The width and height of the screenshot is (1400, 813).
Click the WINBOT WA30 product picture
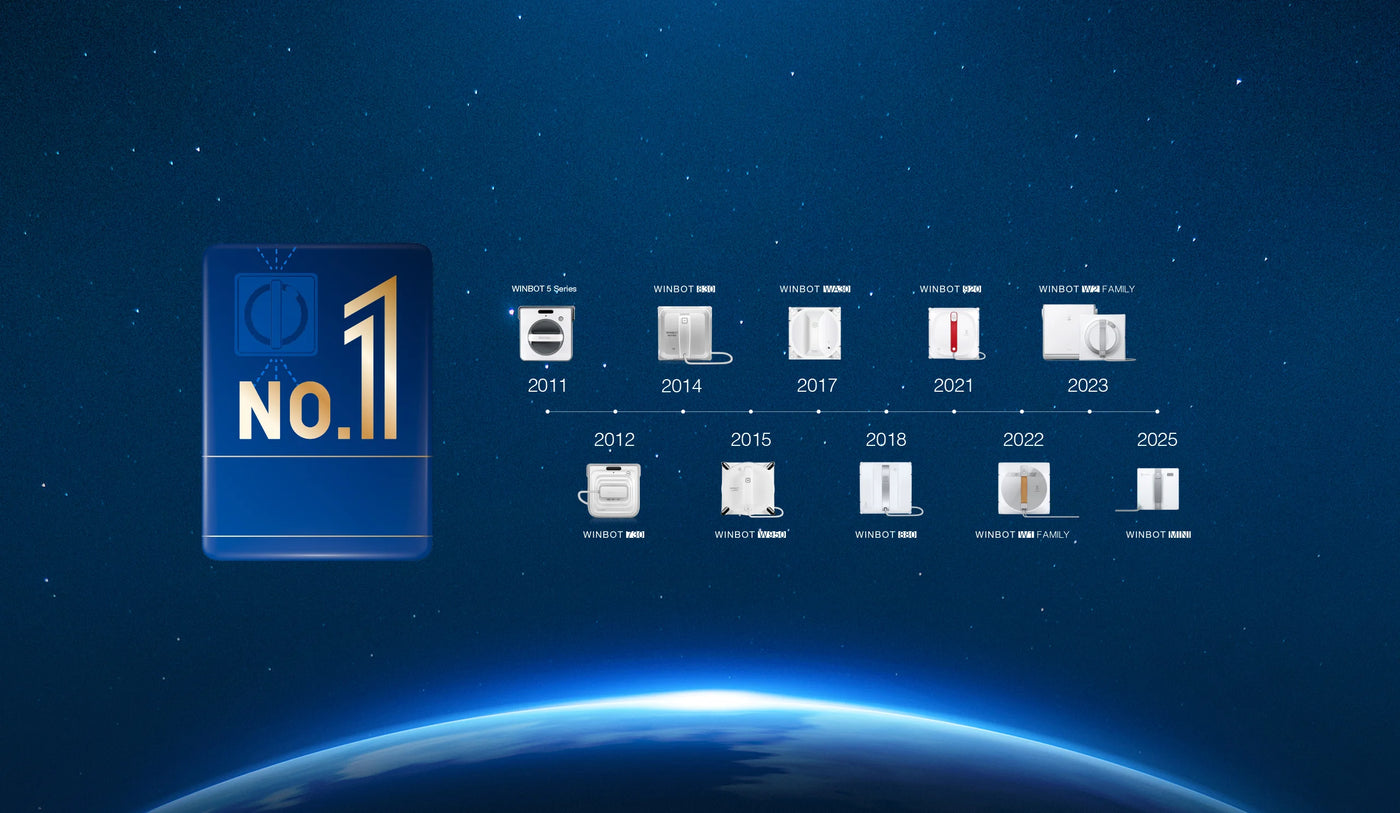pyautogui.click(x=814, y=333)
